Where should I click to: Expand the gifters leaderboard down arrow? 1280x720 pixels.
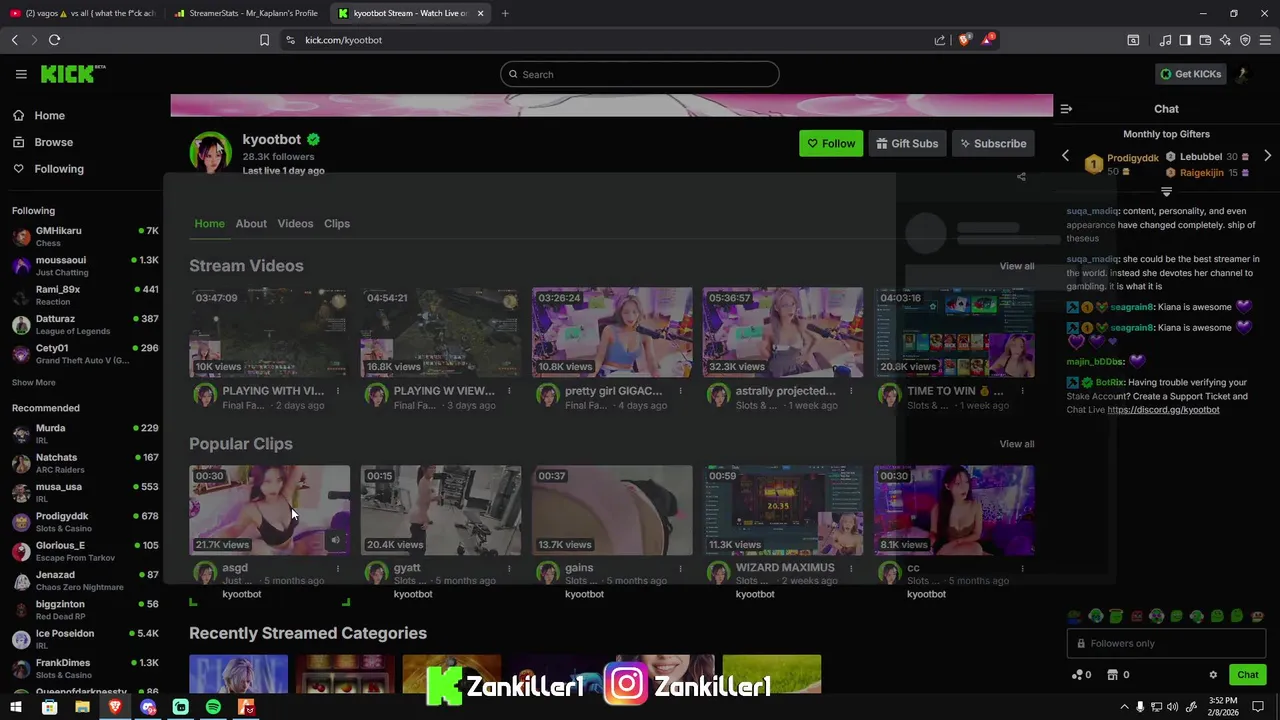click(1166, 192)
